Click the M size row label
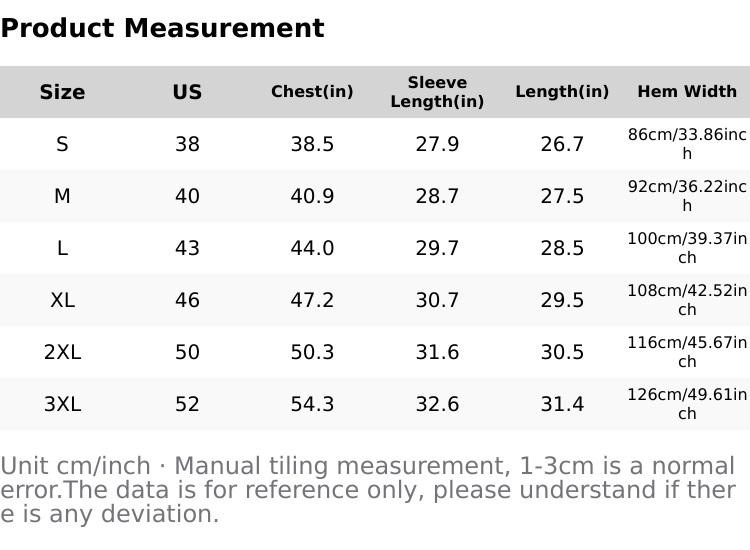The height and width of the screenshot is (550, 750). point(62,196)
